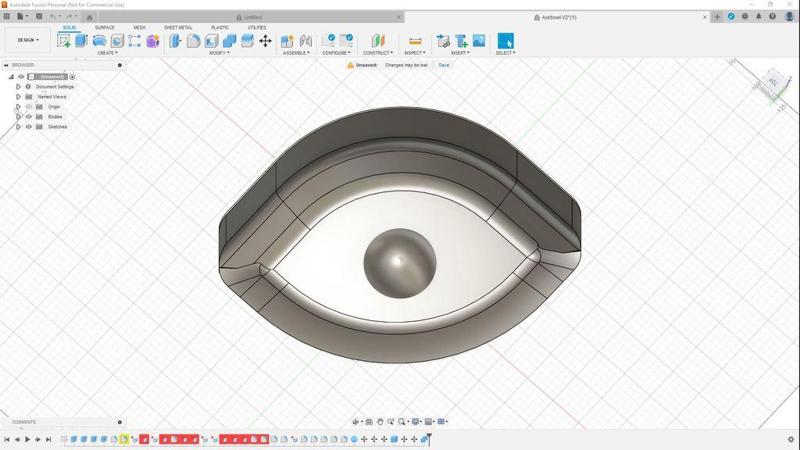This screenshot has height=450, width=800.
Task: Select the Offset Plane construct tool
Action: [x=378, y=41]
